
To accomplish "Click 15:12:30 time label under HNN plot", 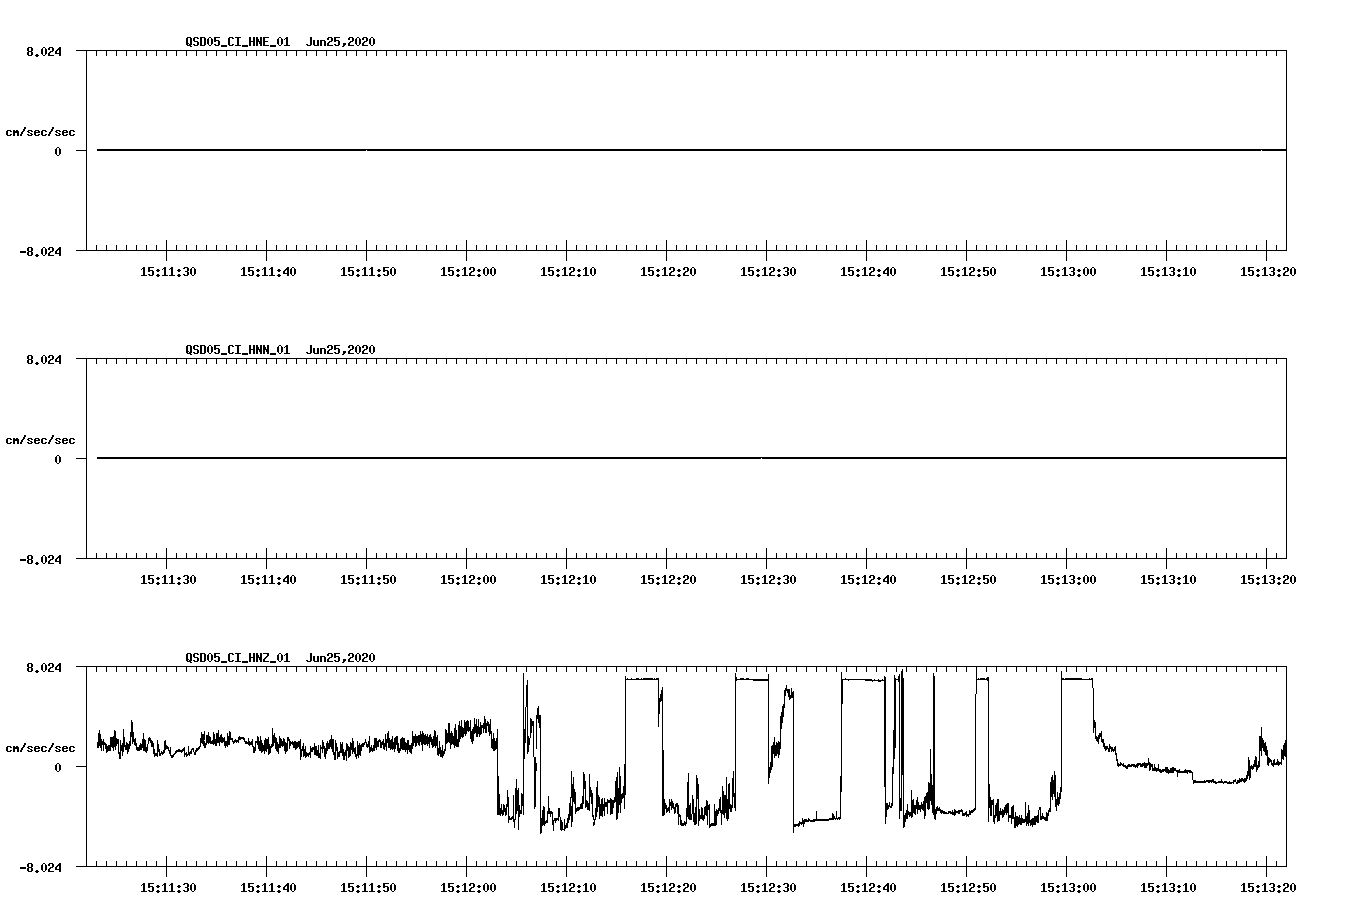I will pyautogui.click(x=768, y=580).
